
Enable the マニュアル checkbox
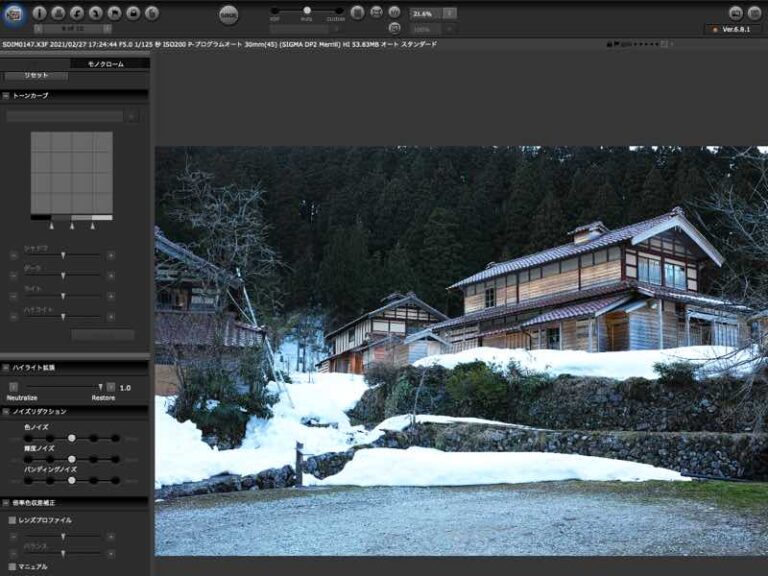coord(12,566)
